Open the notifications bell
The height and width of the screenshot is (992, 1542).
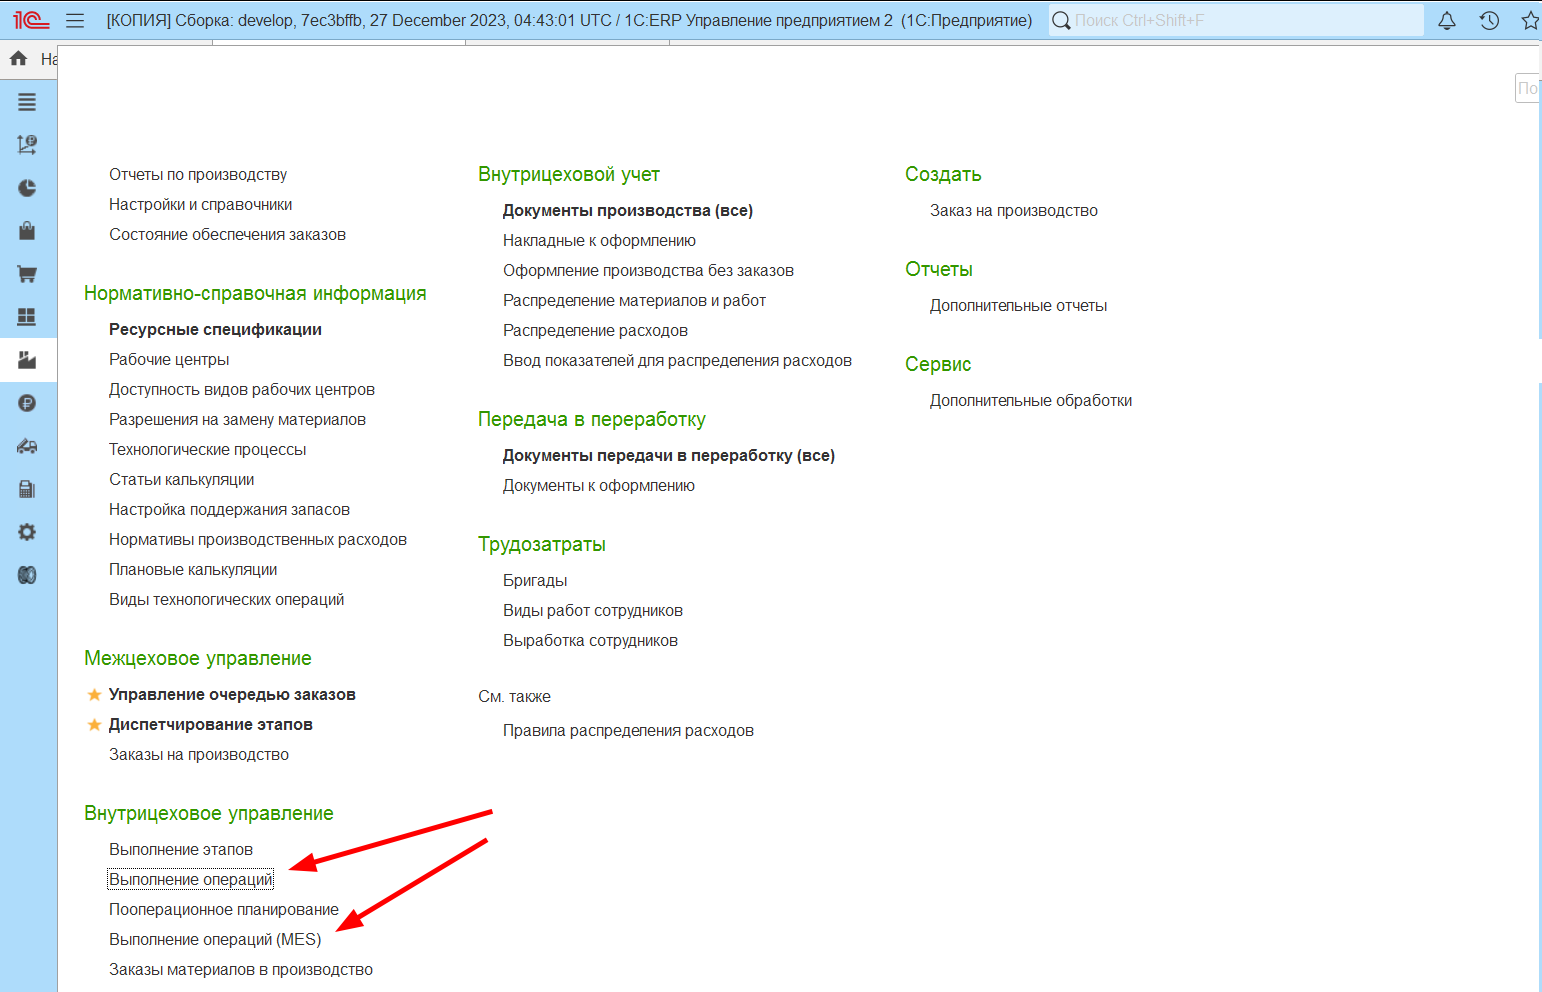[x=1447, y=20]
